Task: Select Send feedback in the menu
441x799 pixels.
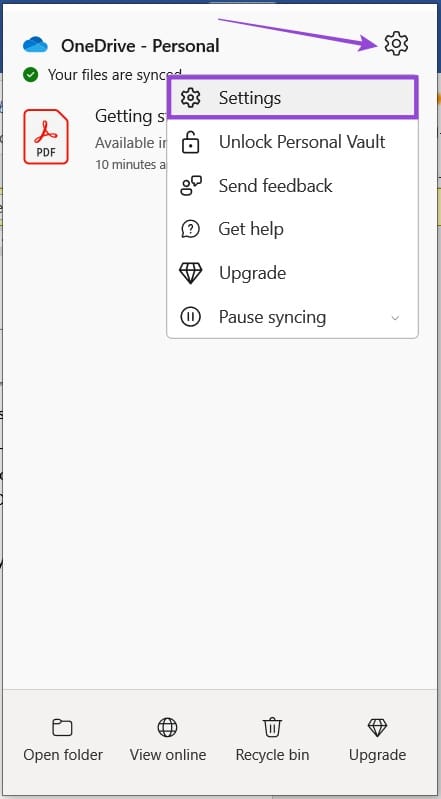Action: (x=293, y=185)
